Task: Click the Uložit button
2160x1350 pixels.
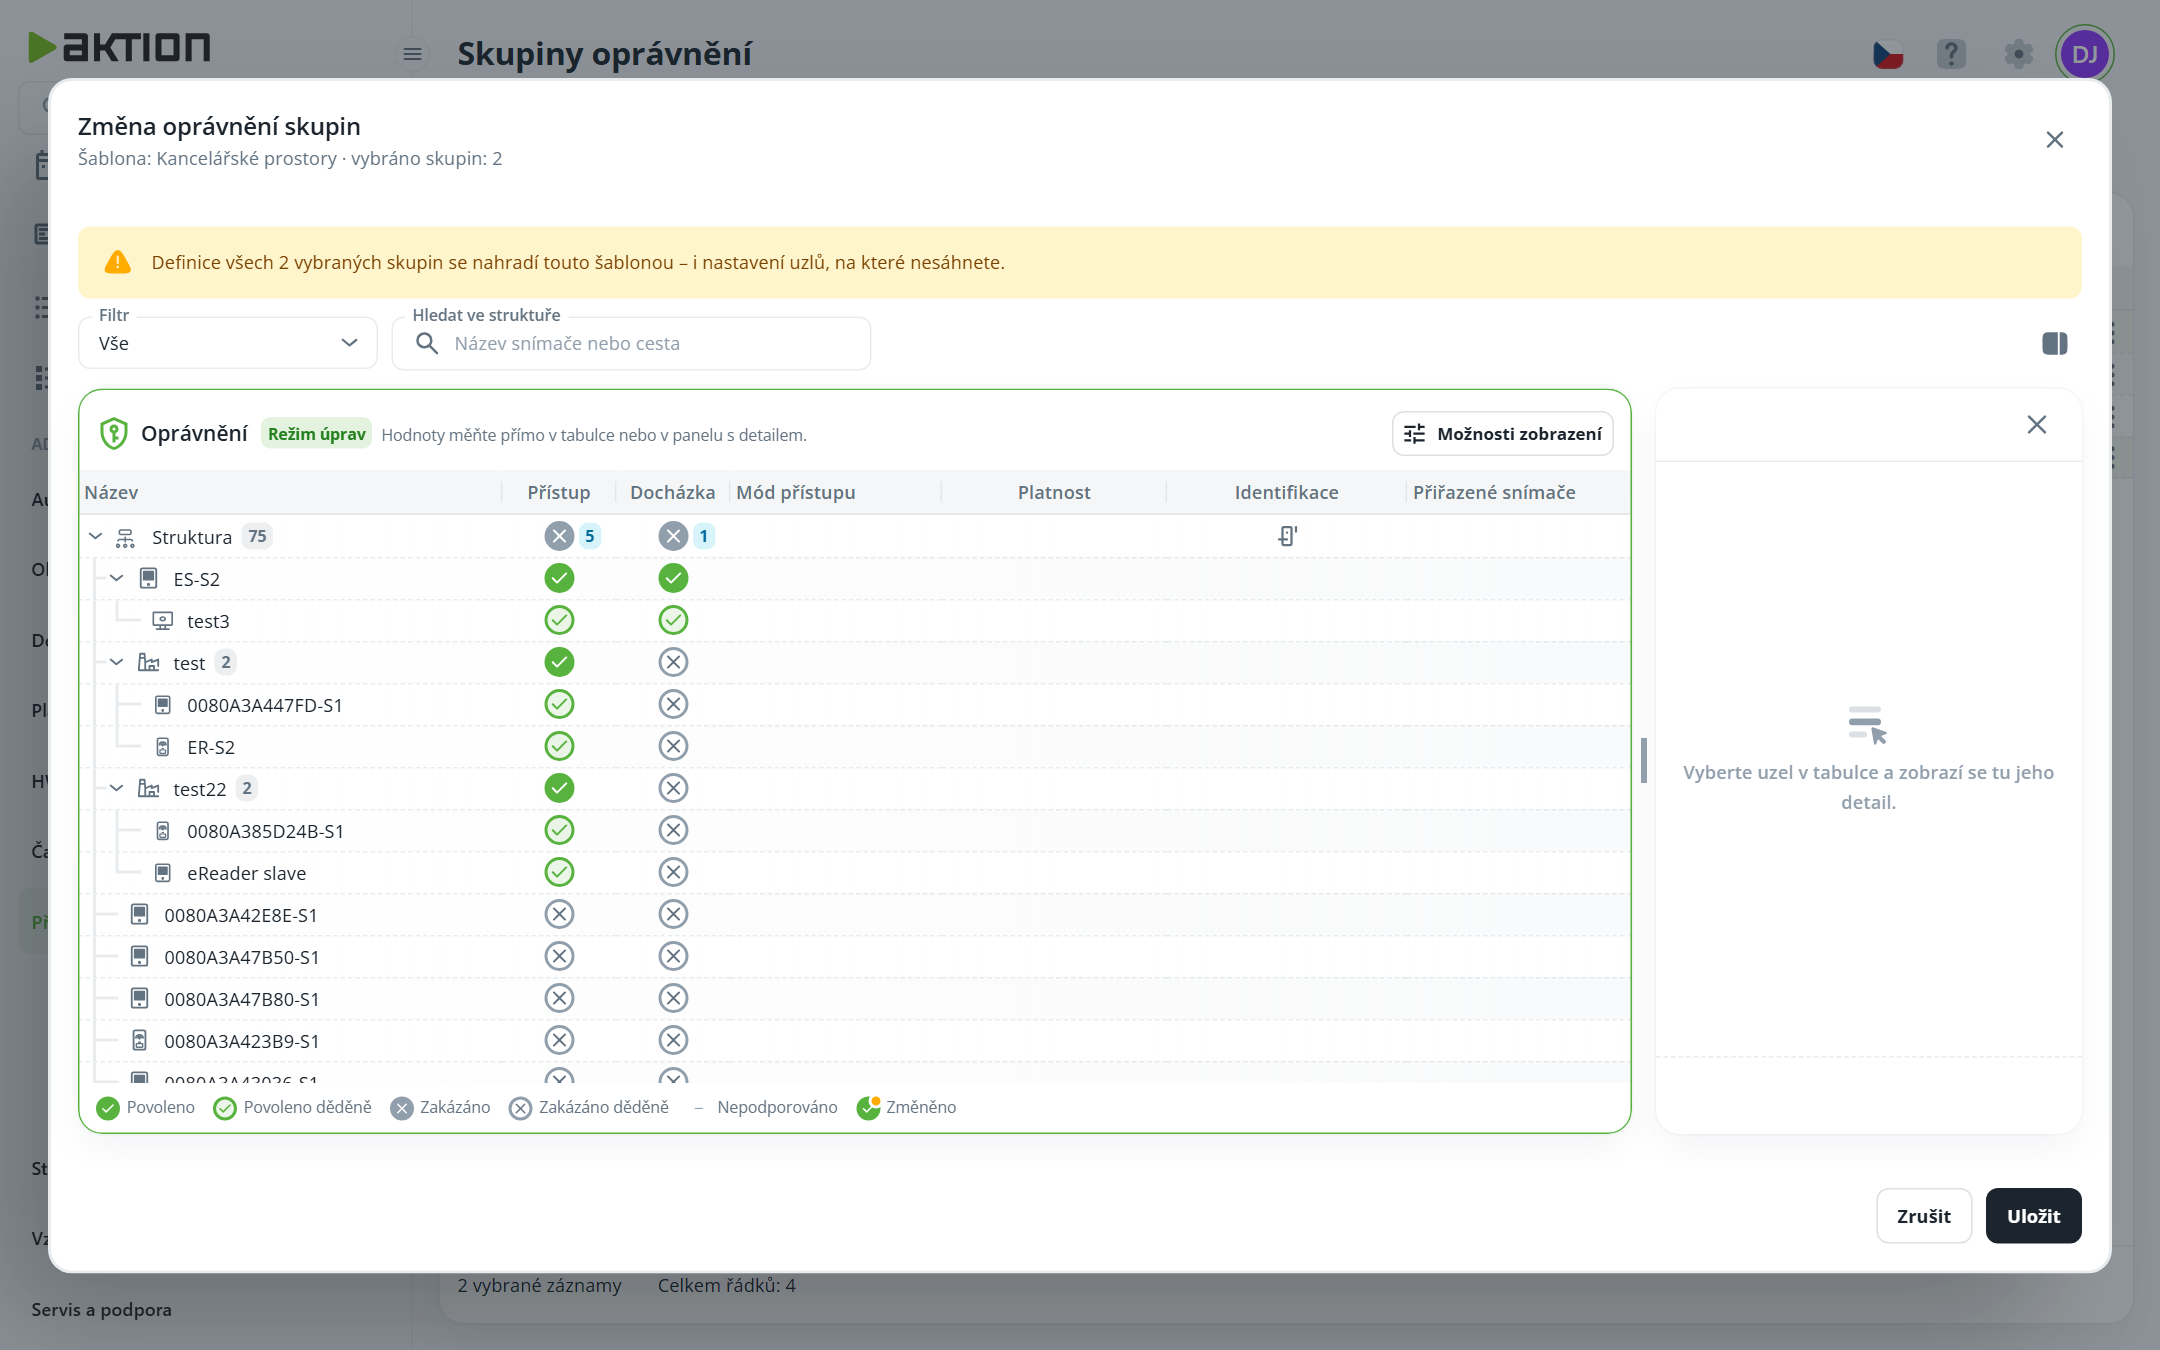Action: tap(2033, 1216)
